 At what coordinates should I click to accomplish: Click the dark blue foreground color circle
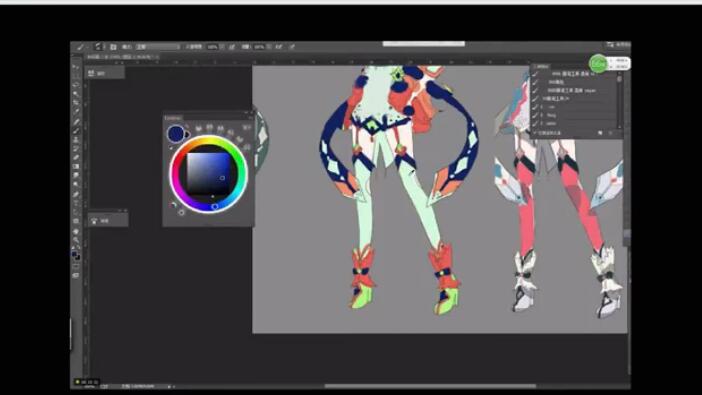tap(176, 133)
